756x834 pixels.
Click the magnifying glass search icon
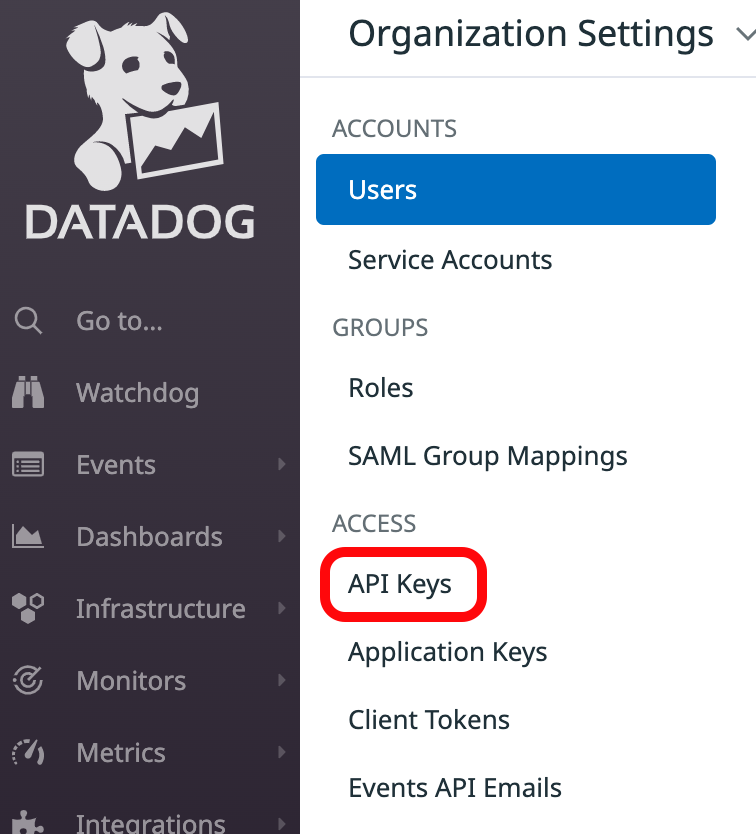coord(28,321)
